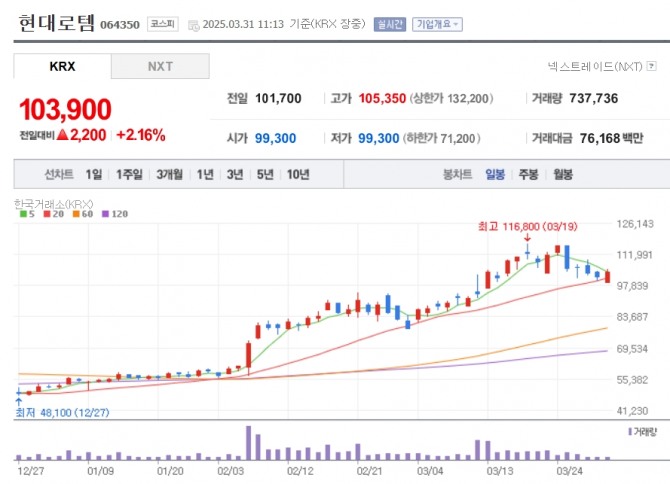Click the 한국거래소(KRX) chart caption
The image size is (670, 484).
click(53, 204)
